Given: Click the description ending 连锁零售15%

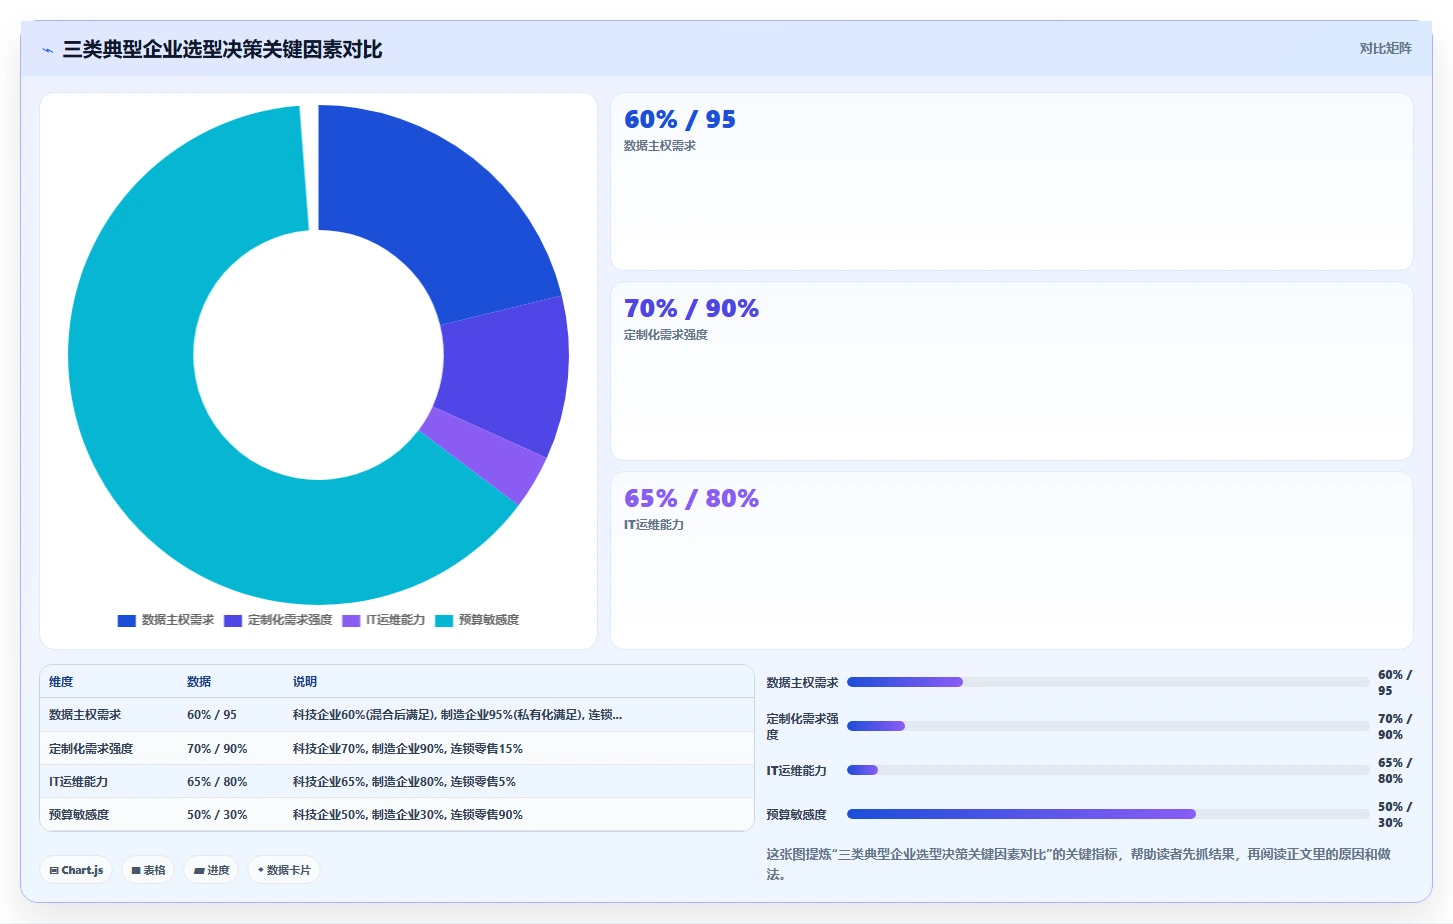Looking at the screenshot, I should click(408, 749).
